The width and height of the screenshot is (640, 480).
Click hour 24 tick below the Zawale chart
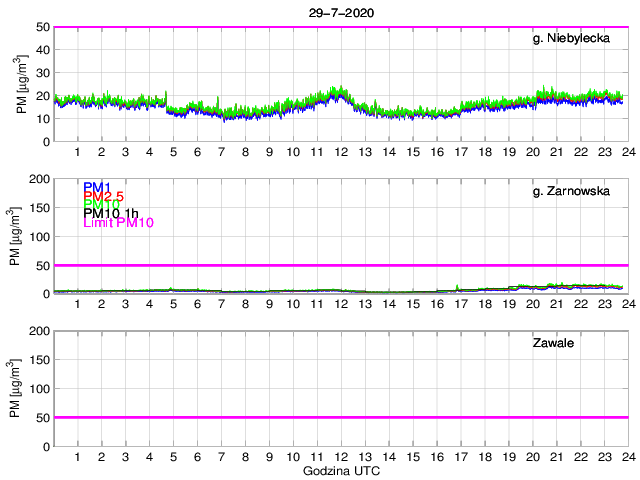627,456
